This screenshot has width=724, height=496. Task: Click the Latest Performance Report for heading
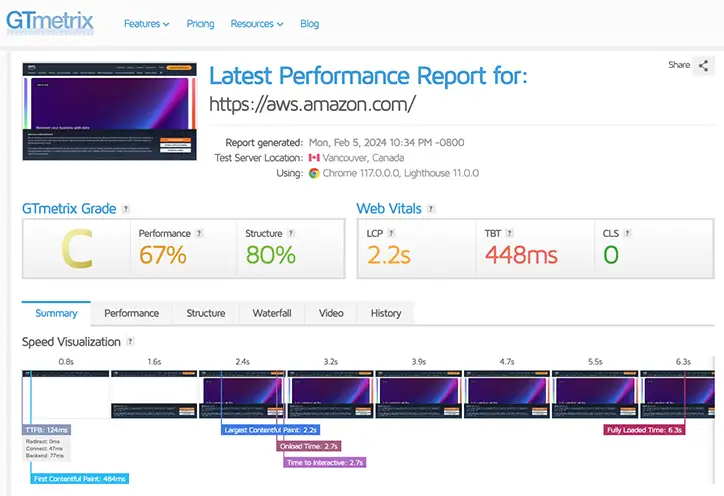click(368, 75)
